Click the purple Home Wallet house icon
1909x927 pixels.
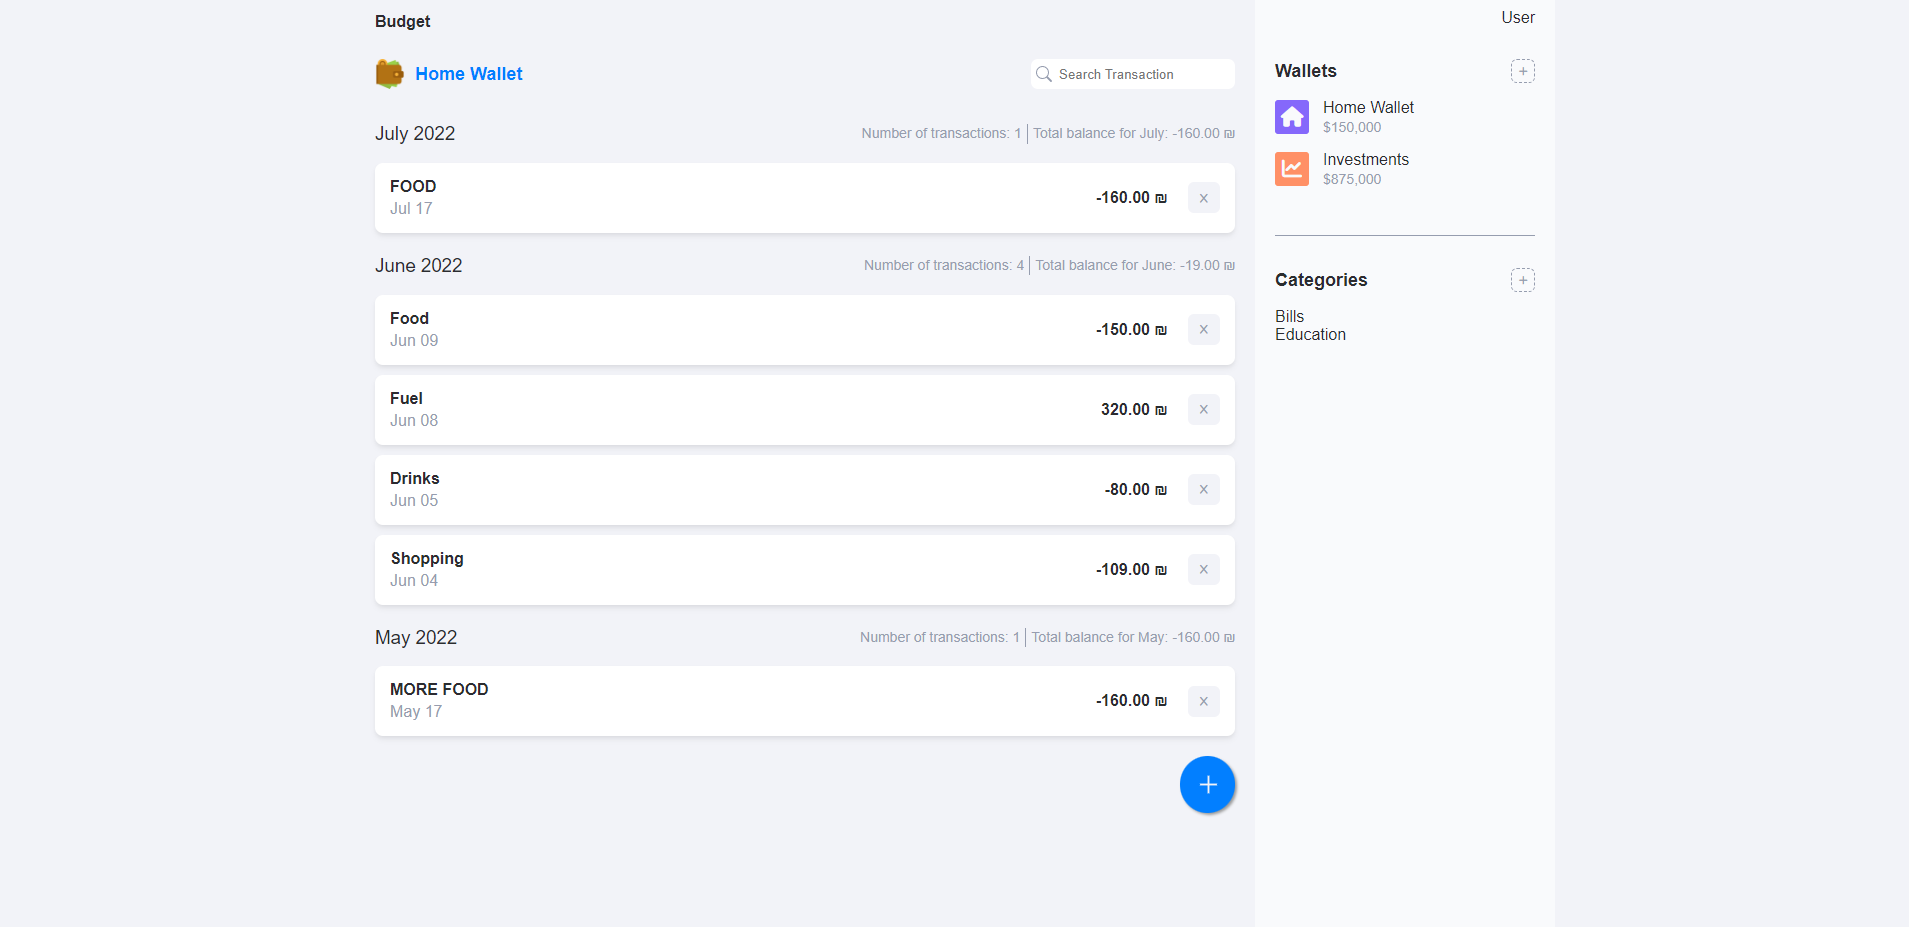pyautogui.click(x=1291, y=117)
